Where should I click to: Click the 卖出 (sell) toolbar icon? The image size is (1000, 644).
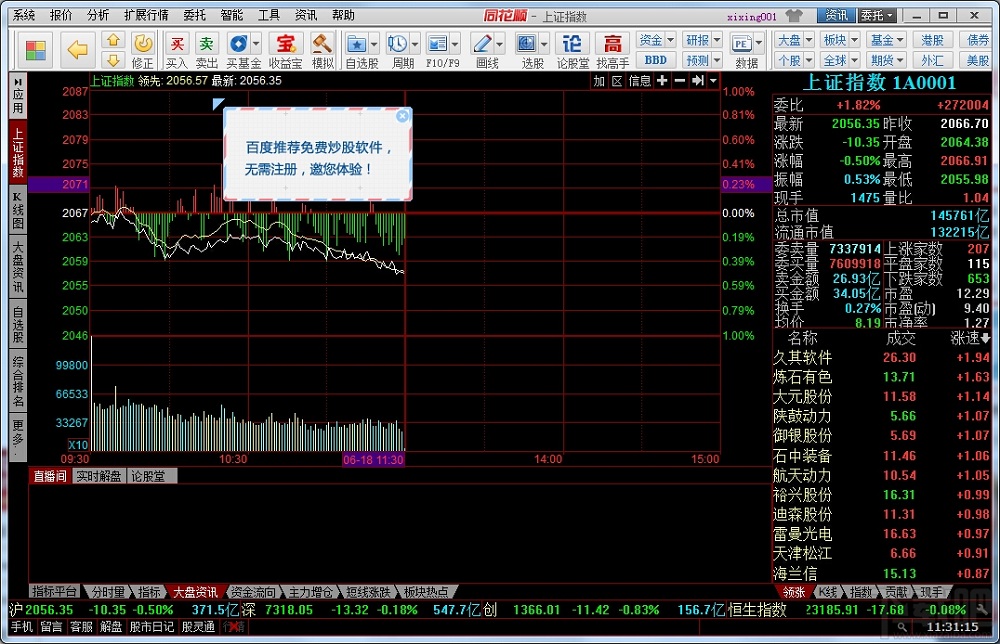click(x=206, y=44)
